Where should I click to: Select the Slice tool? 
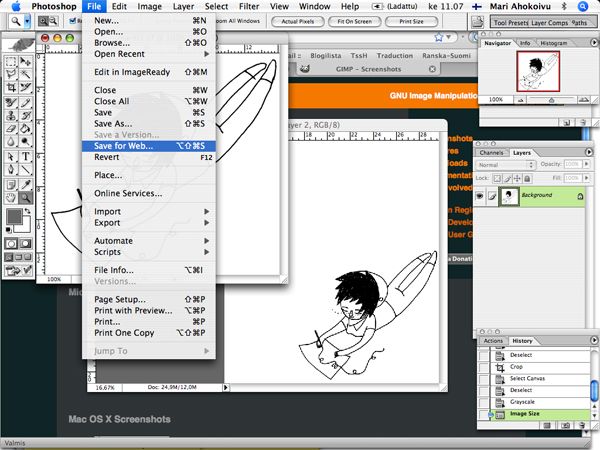[x=26, y=87]
